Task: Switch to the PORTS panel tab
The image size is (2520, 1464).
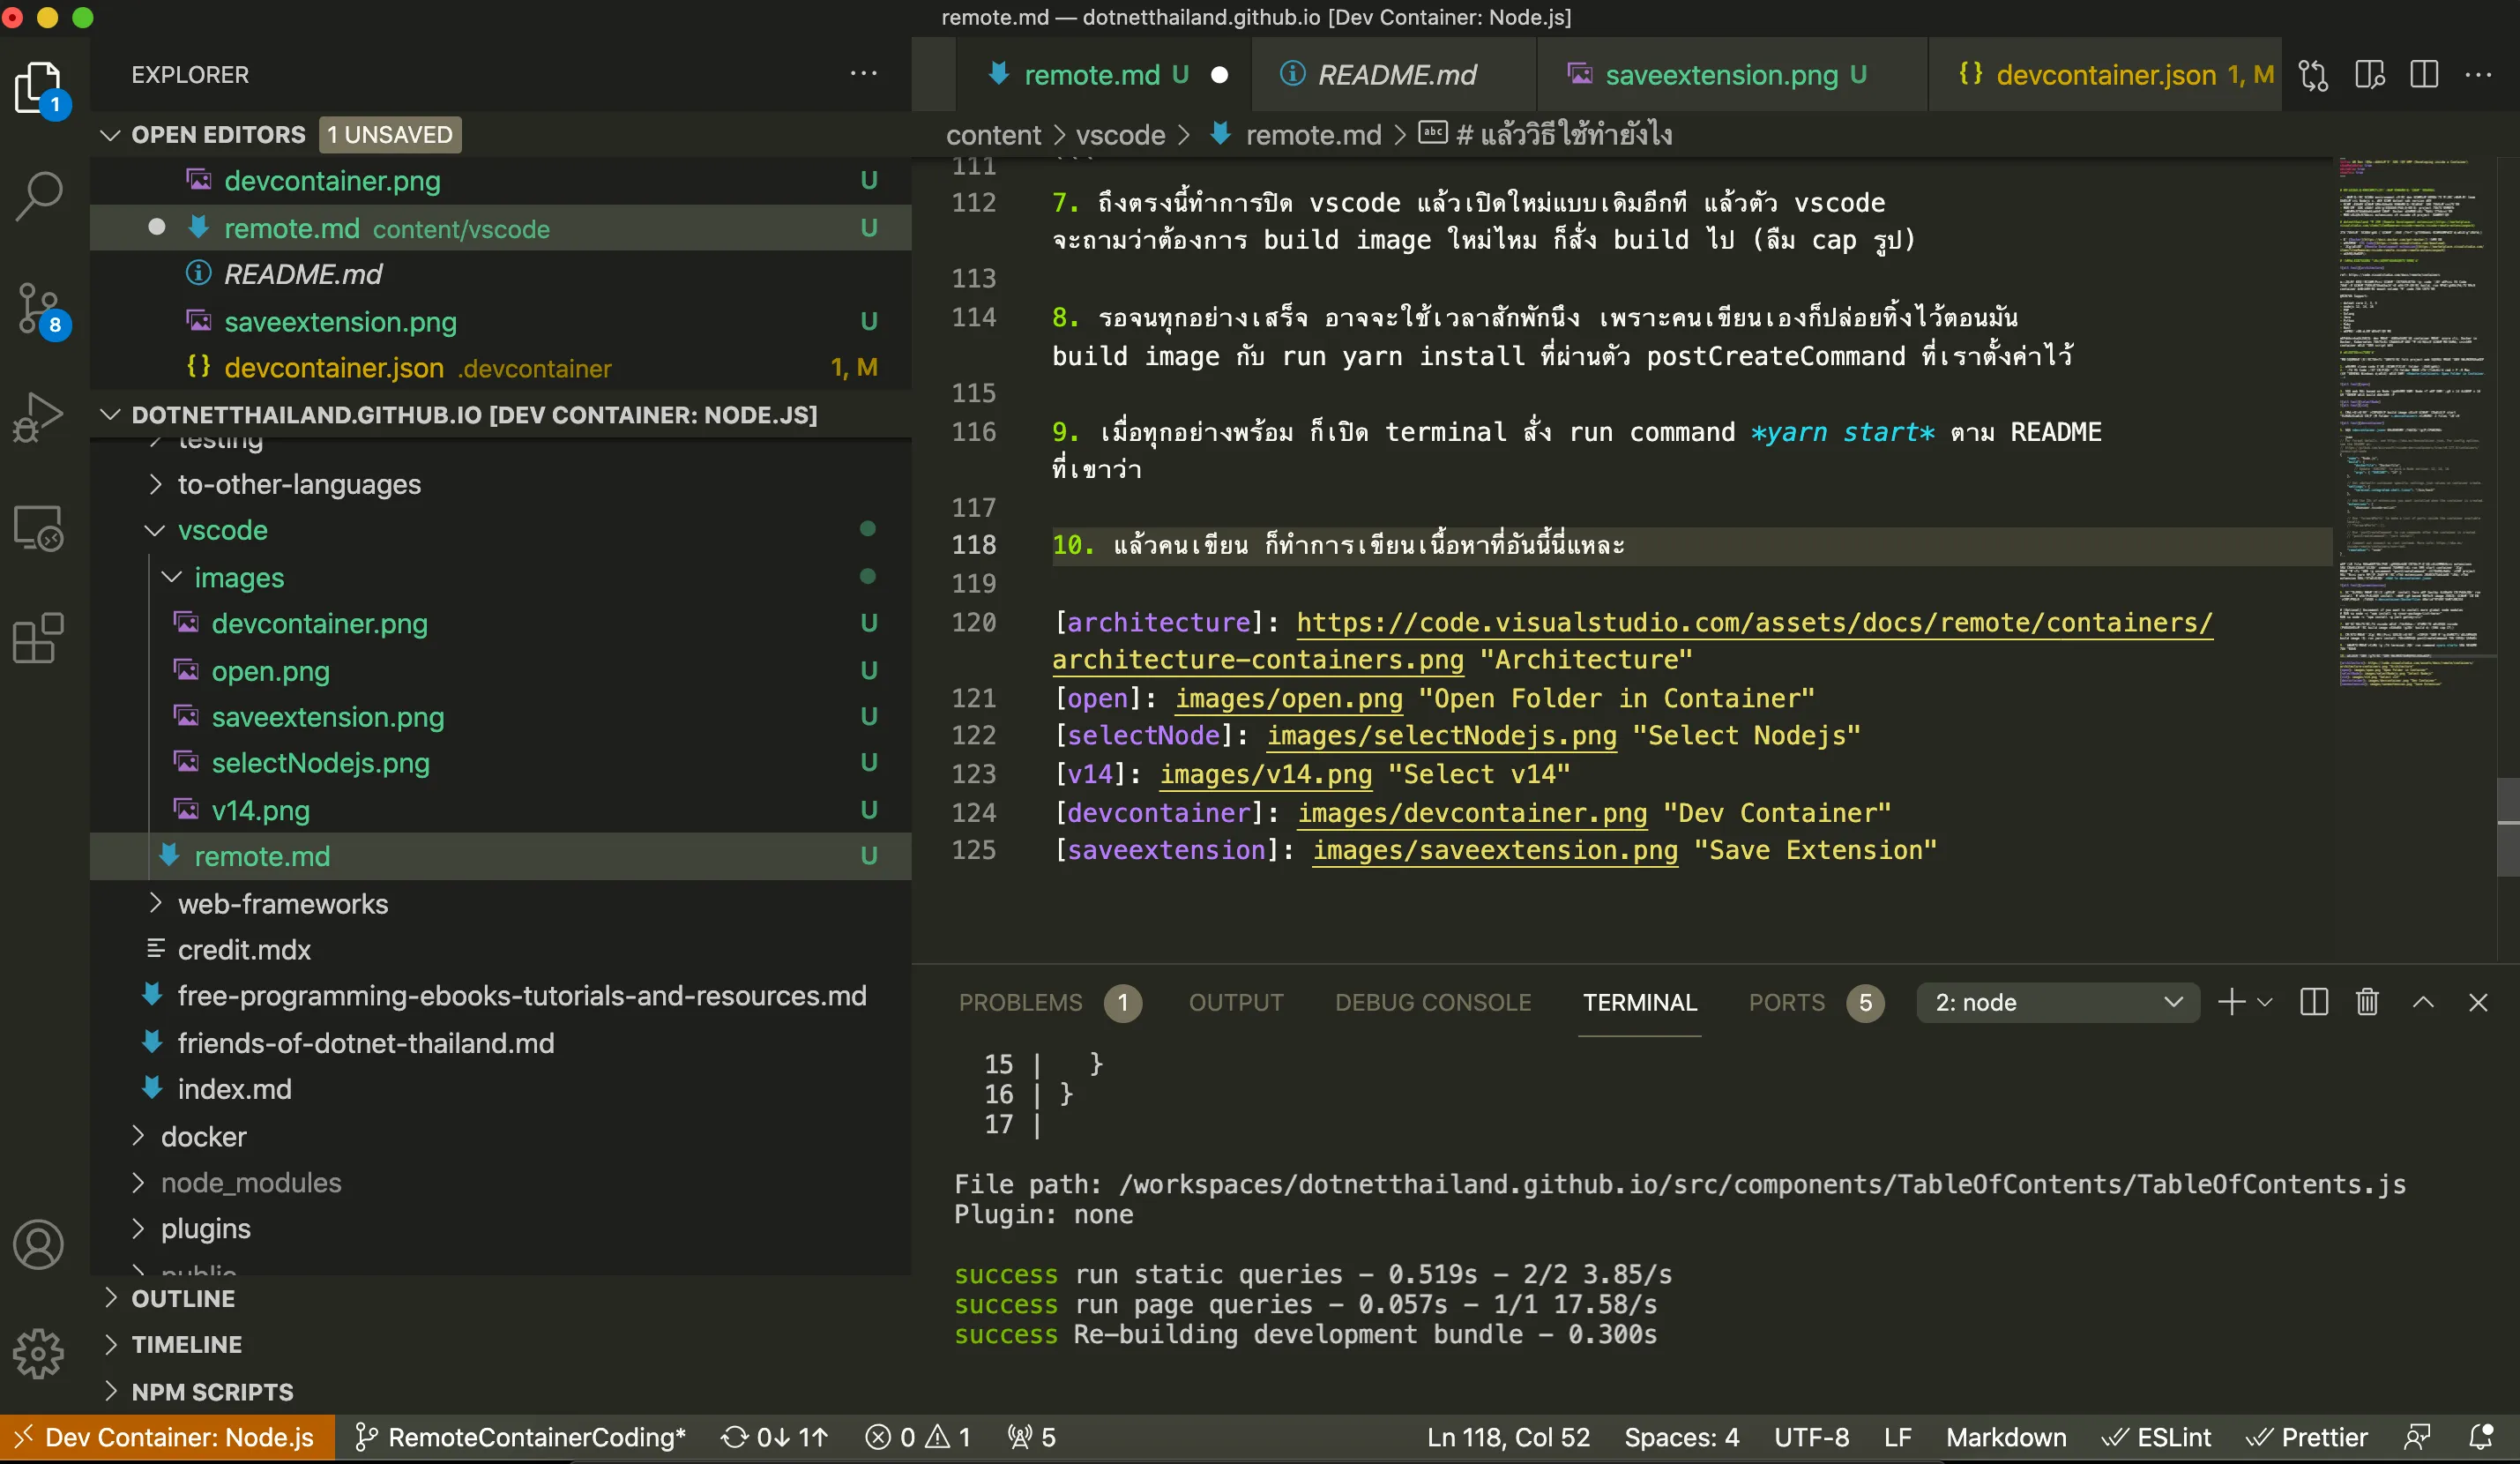Action: [1816, 1002]
